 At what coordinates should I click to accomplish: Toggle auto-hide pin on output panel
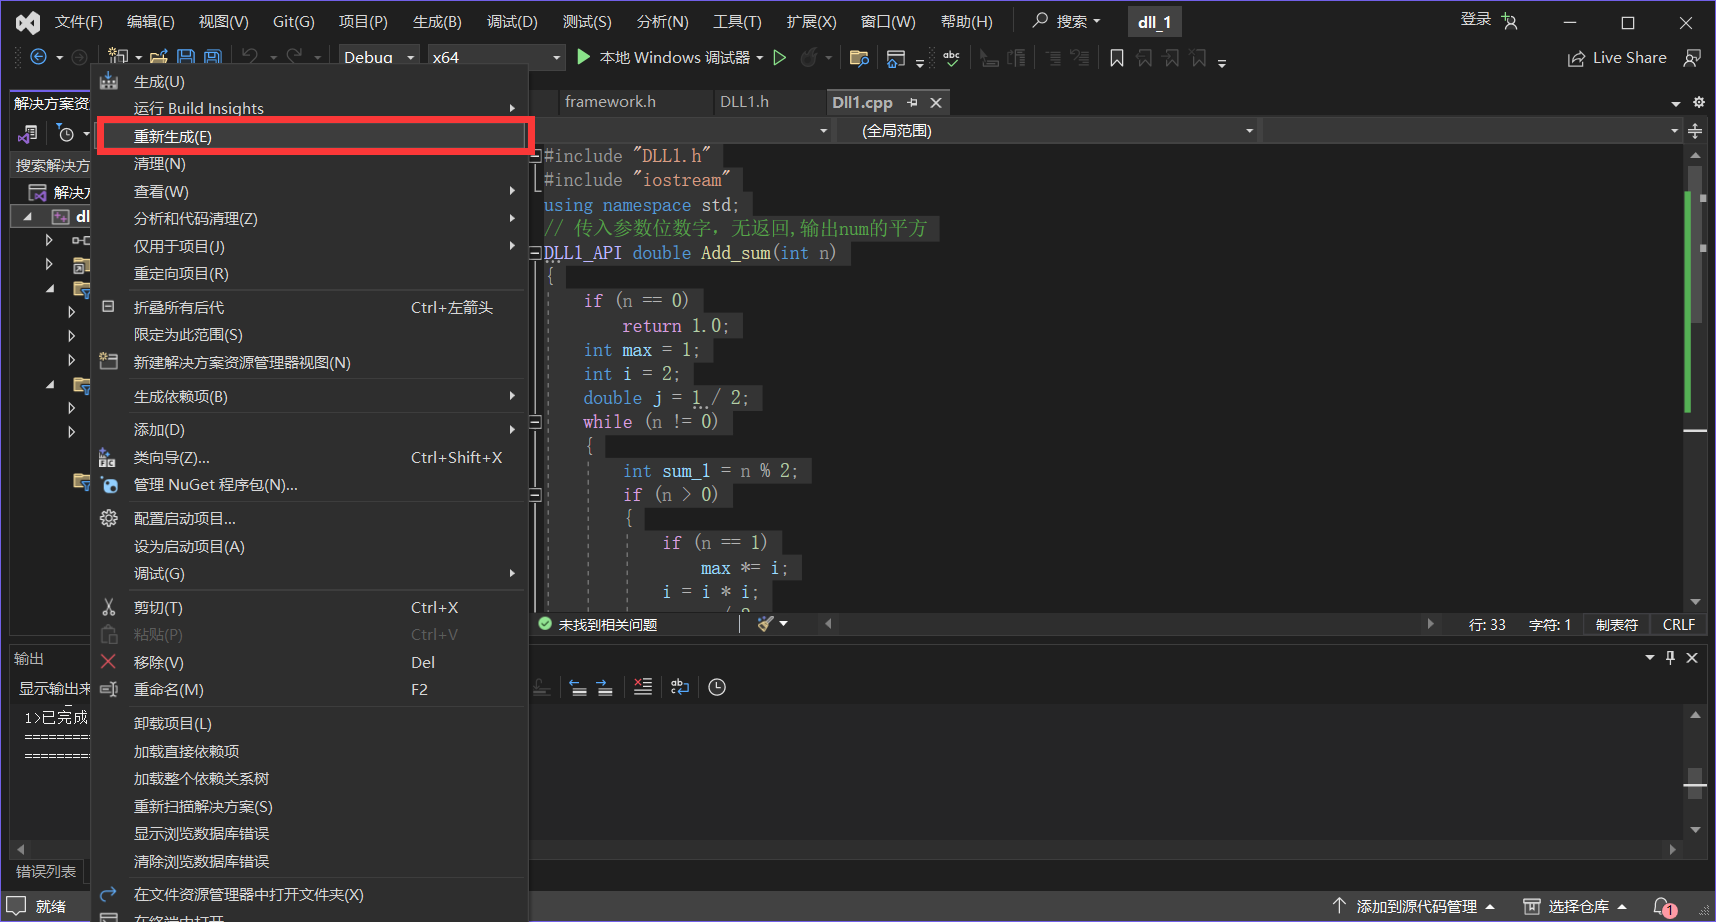[1670, 658]
